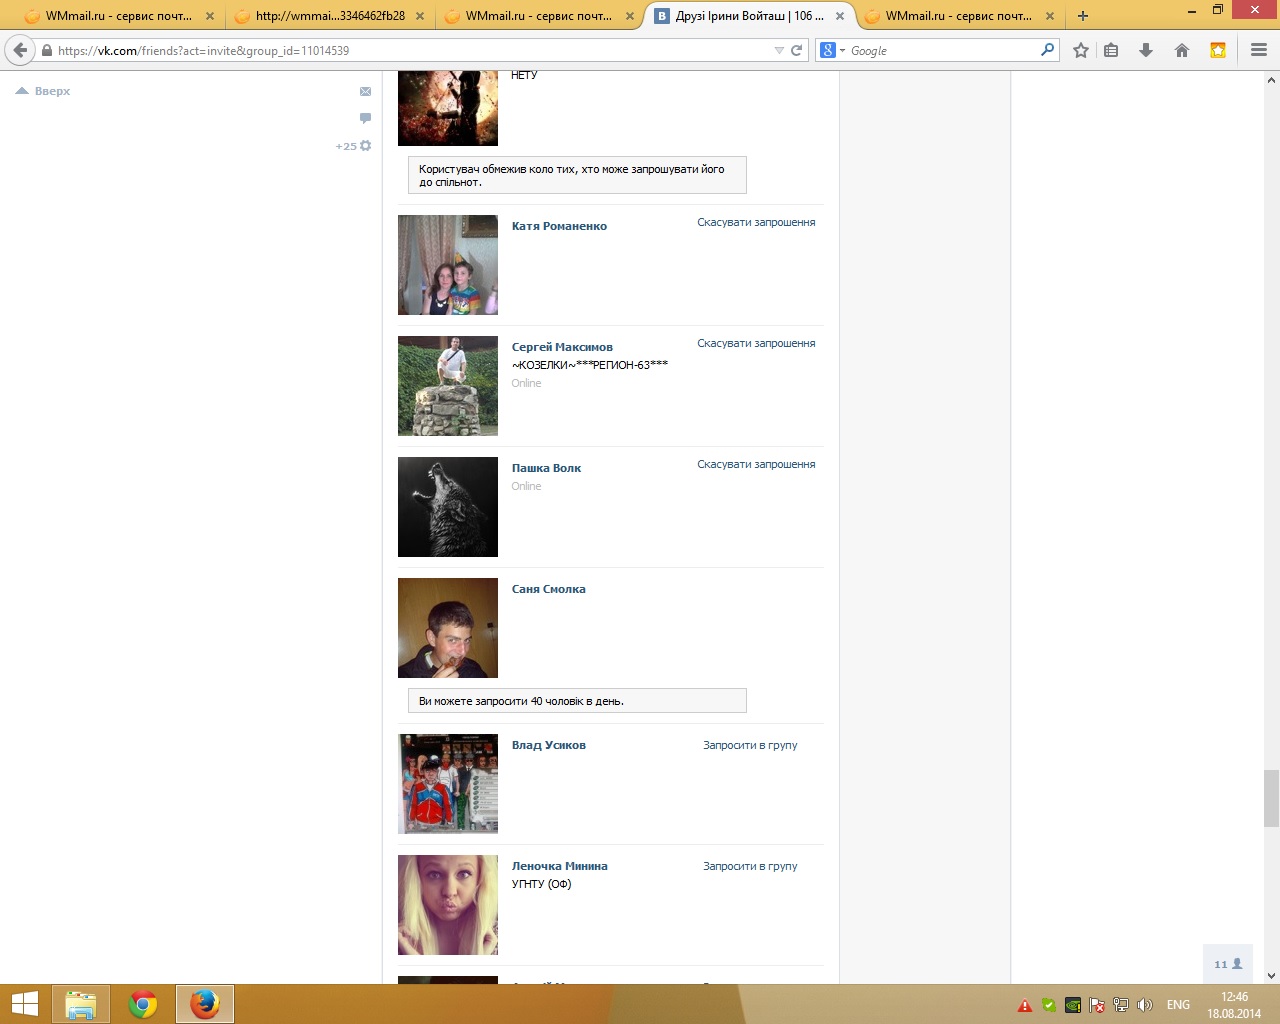This screenshot has width=1280, height=1024.
Task: Click Влад Усиков's profile photo
Action: (x=448, y=784)
